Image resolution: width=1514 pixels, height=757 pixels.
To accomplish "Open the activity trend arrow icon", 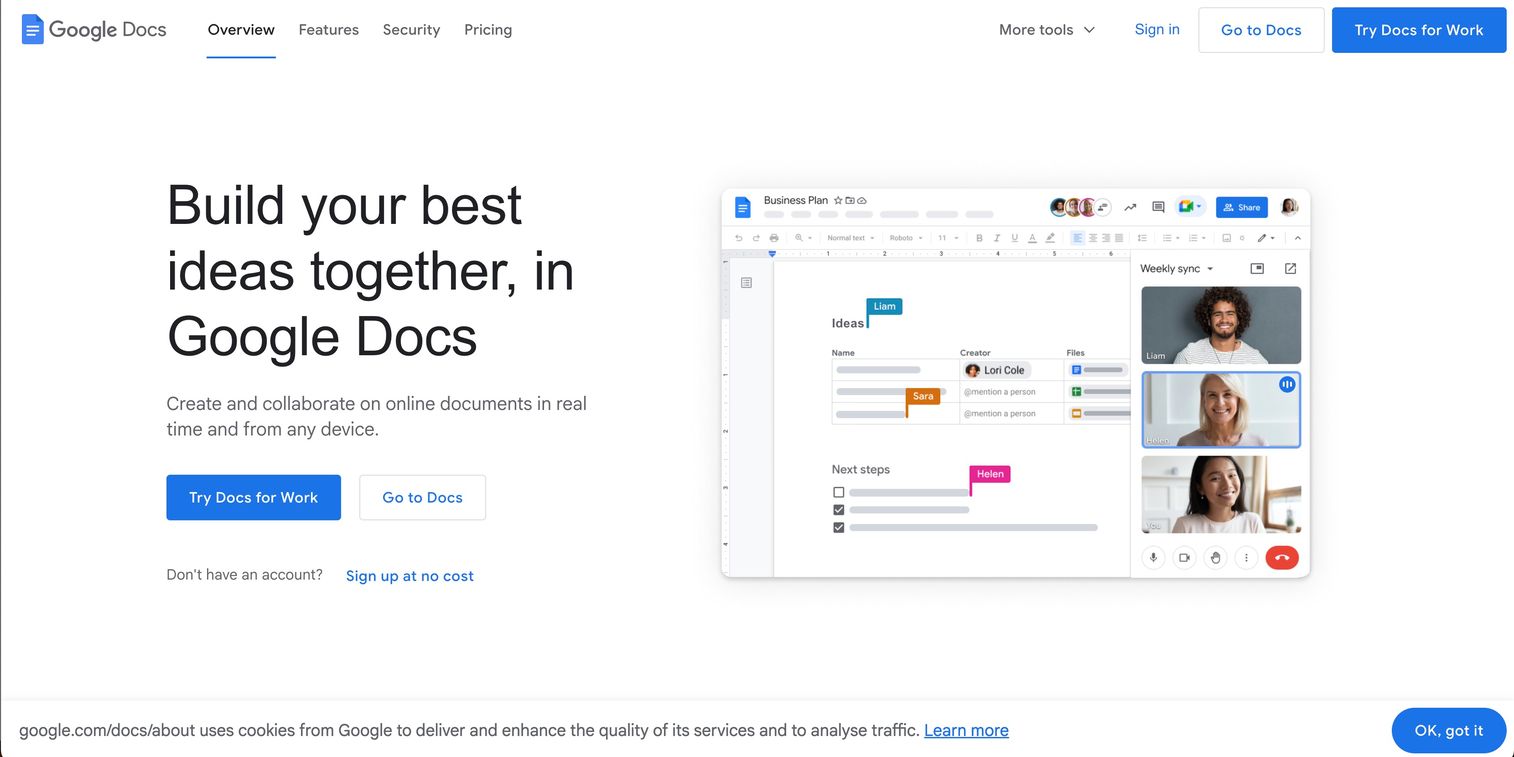I will pyautogui.click(x=1130, y=207).
